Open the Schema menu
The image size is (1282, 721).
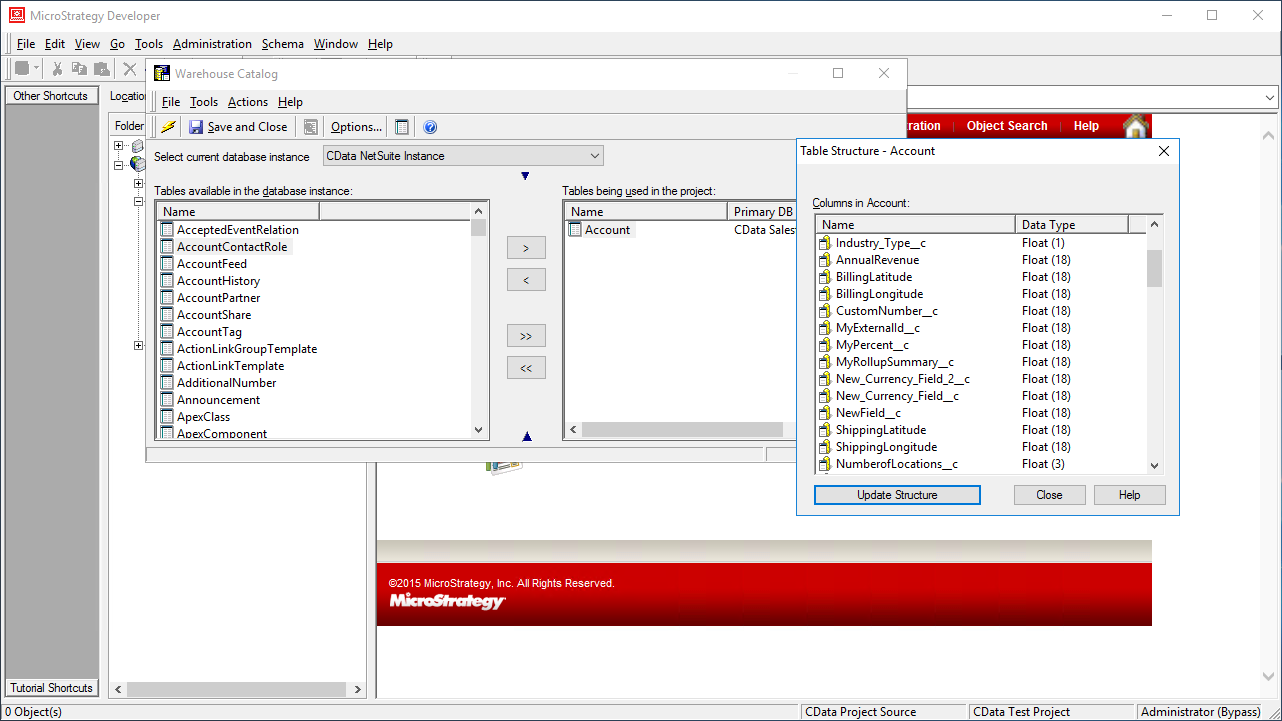[x=282, y=43]
